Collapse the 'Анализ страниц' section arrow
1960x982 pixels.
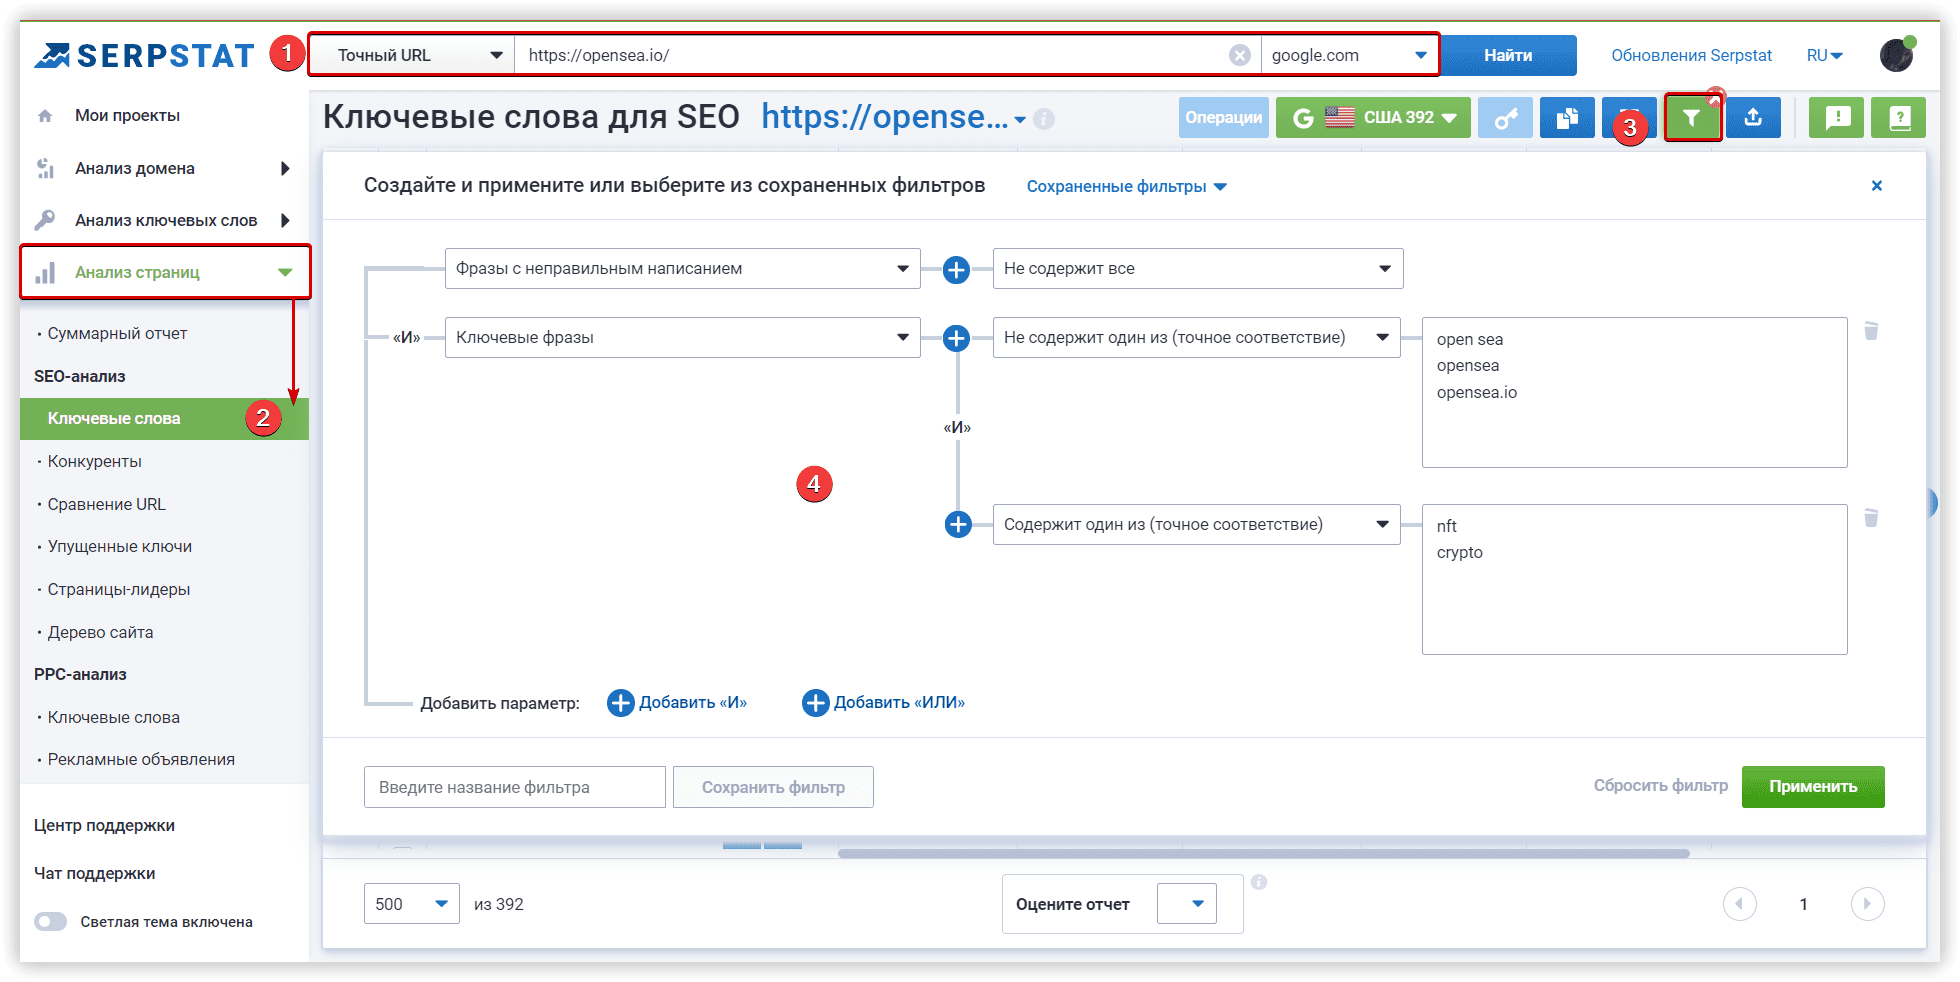[285, 272]
